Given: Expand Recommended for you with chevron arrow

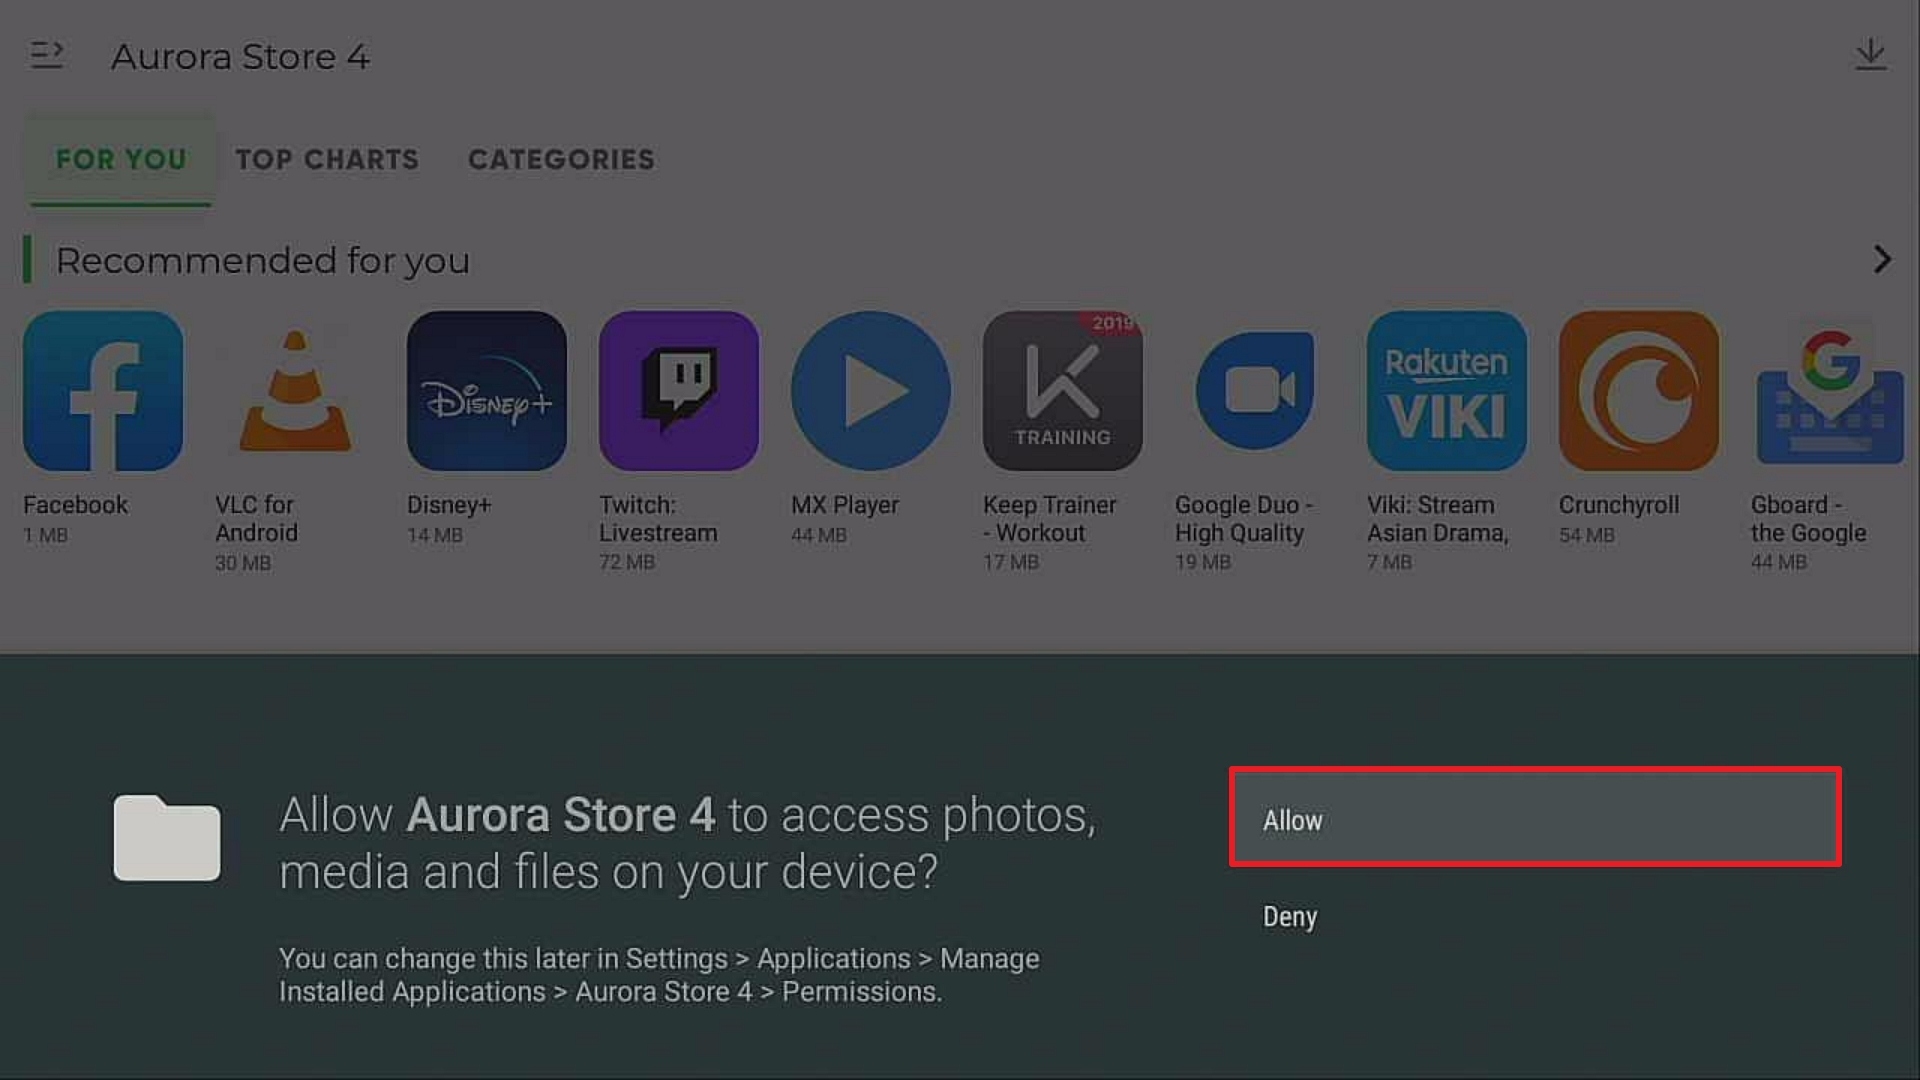Looking at the screenshot, I should (x=1882, y=260).
